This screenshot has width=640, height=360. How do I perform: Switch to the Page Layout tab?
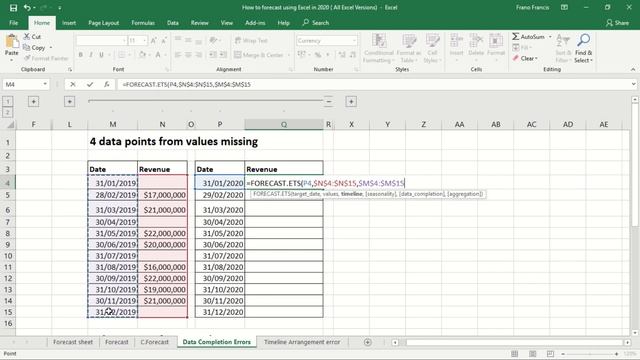point(104,23)
